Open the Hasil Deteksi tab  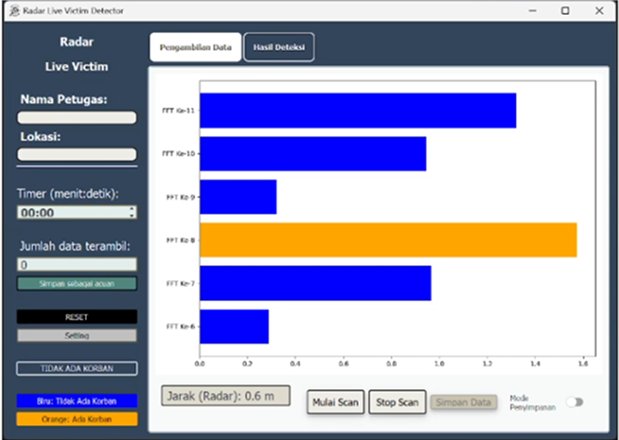point(279,47)
